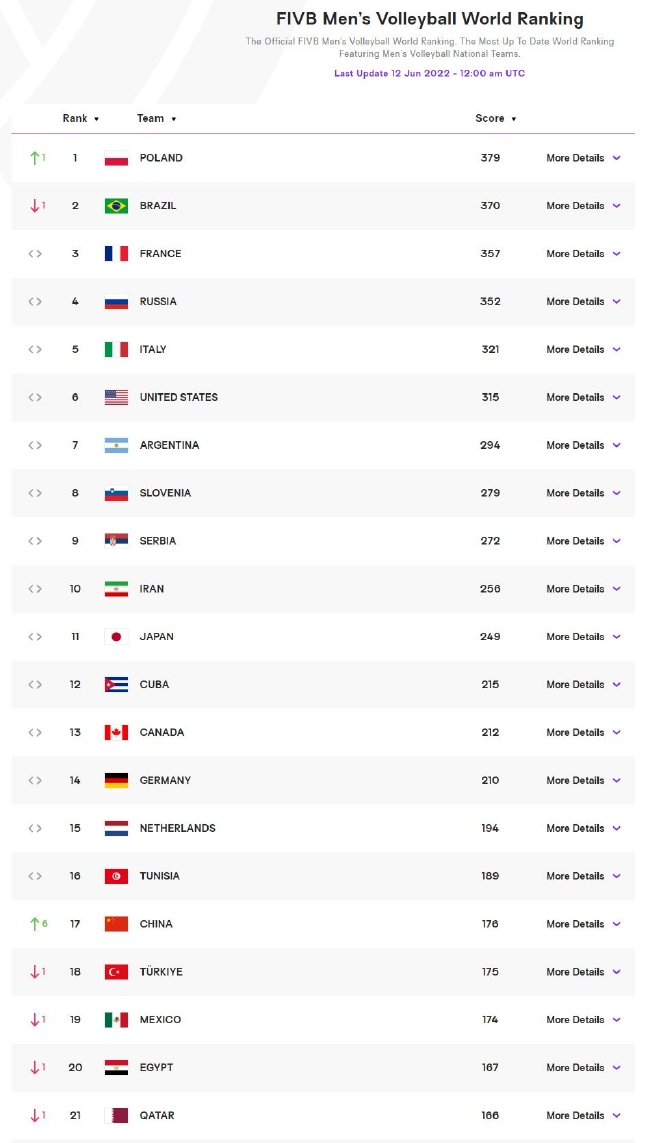This screenshot has height=1143, width=650.
Task: Click the green up arrow beside China
Action: [x=34, y=924]
